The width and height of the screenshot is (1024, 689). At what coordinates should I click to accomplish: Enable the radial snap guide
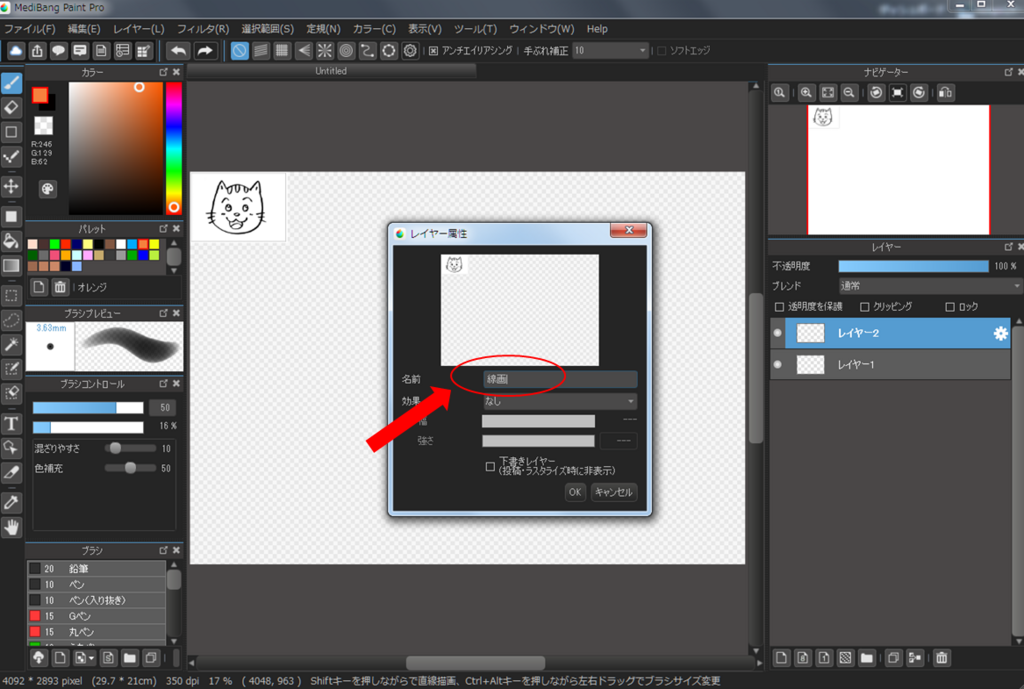pyautogui.click(x=325, y=50)
